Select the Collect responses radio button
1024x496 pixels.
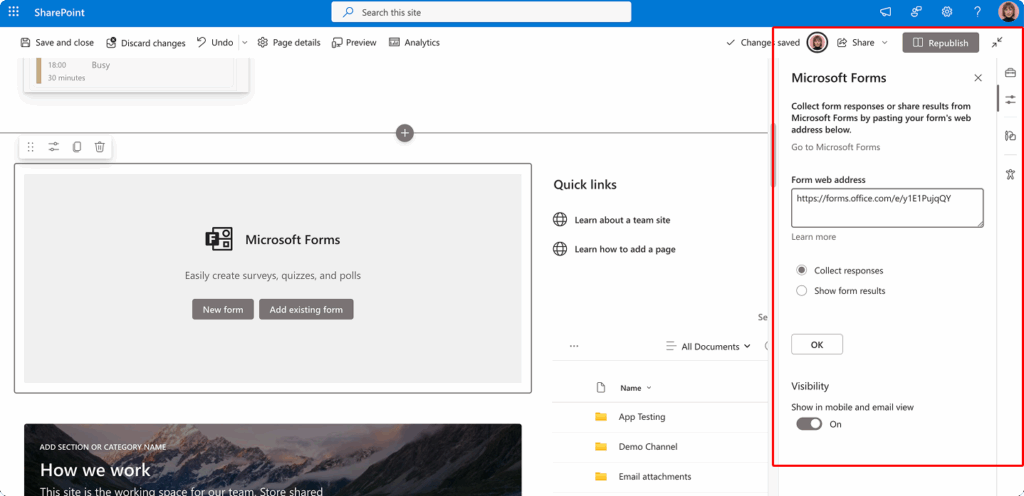click(801, 270)
